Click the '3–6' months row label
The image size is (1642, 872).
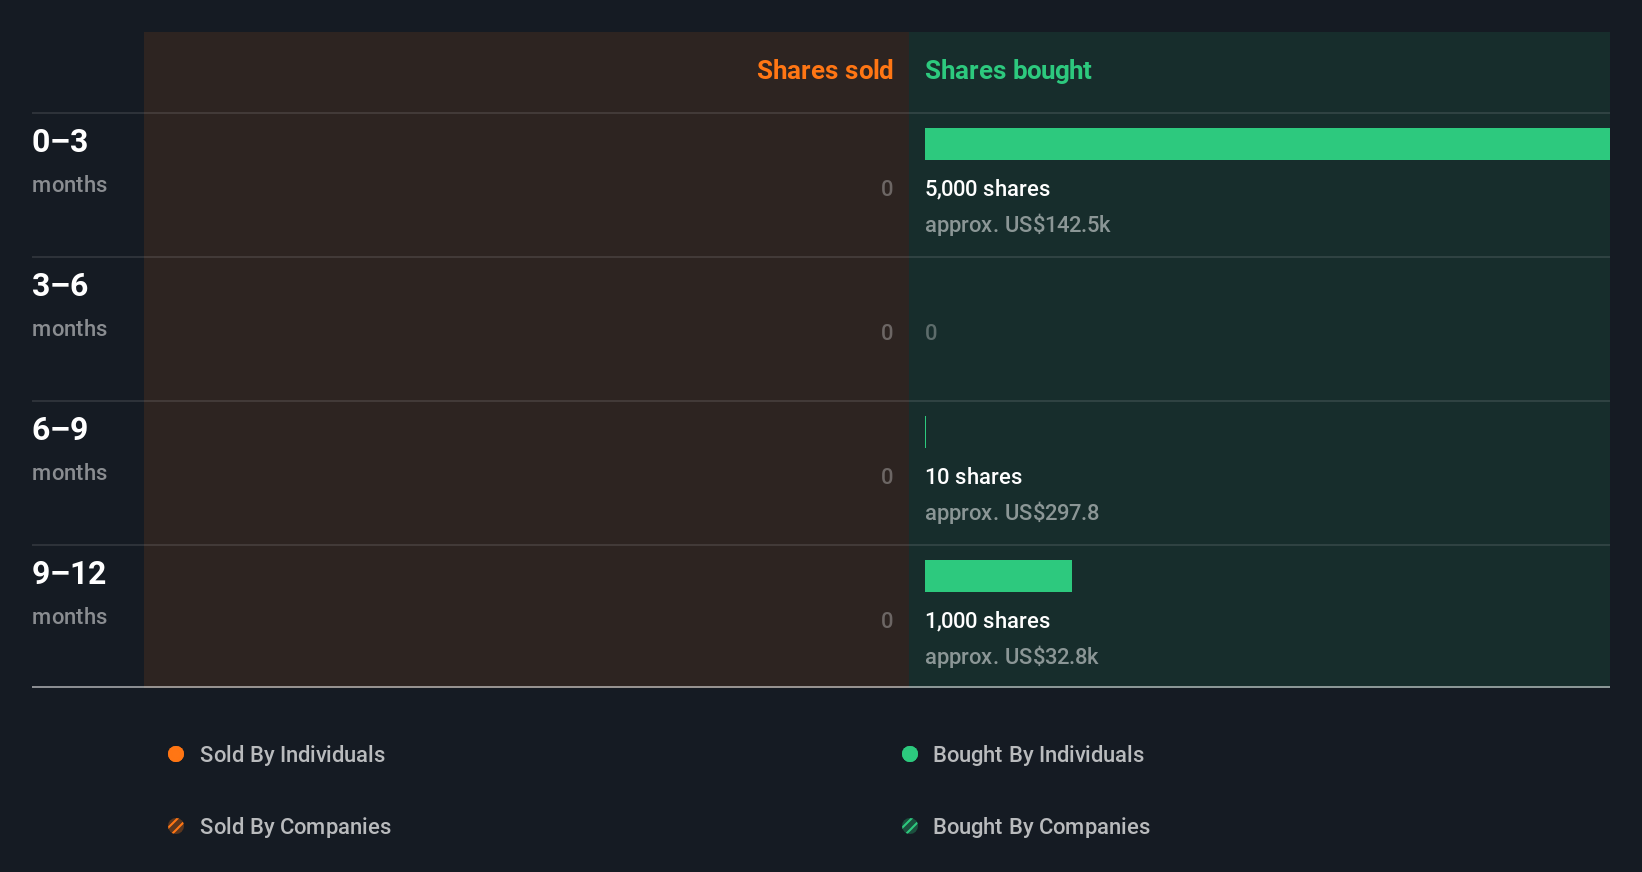[60, 285]
